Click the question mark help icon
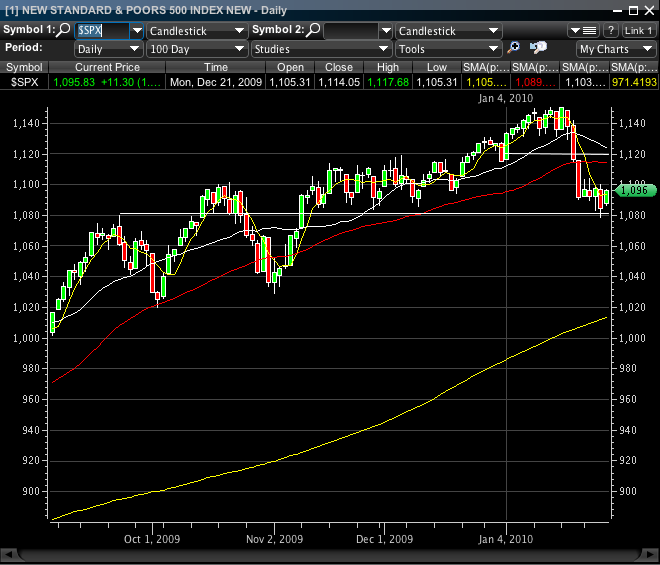Screen dimensions: 660x565 coord(610,31)
